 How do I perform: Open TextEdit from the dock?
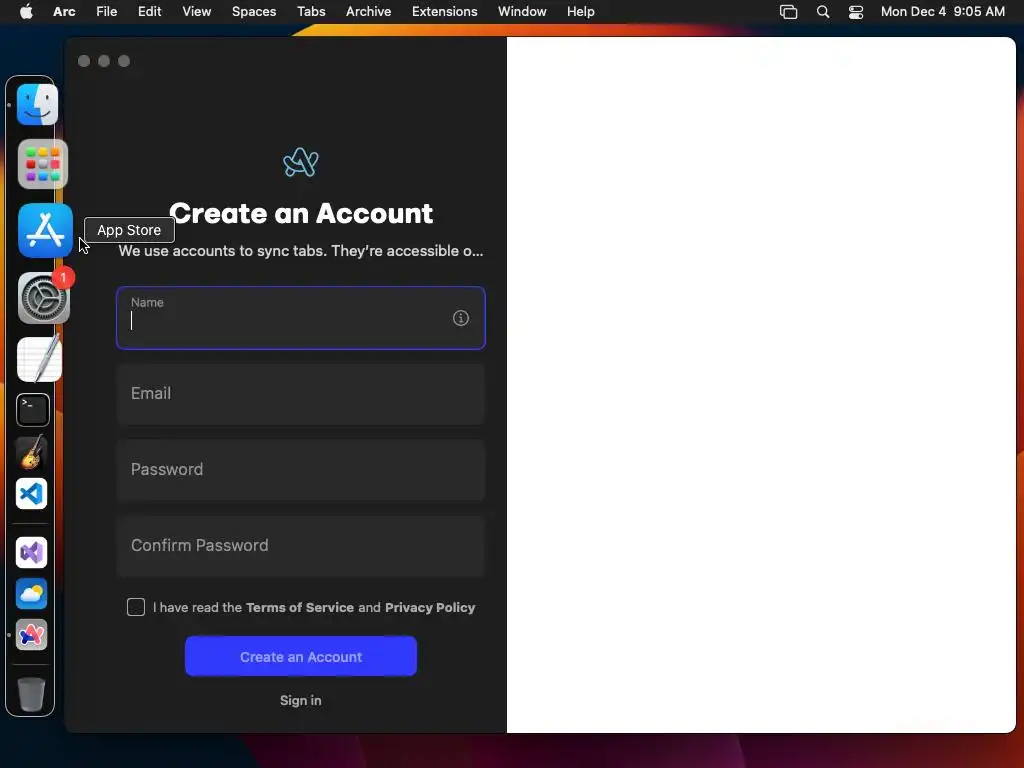39,359
